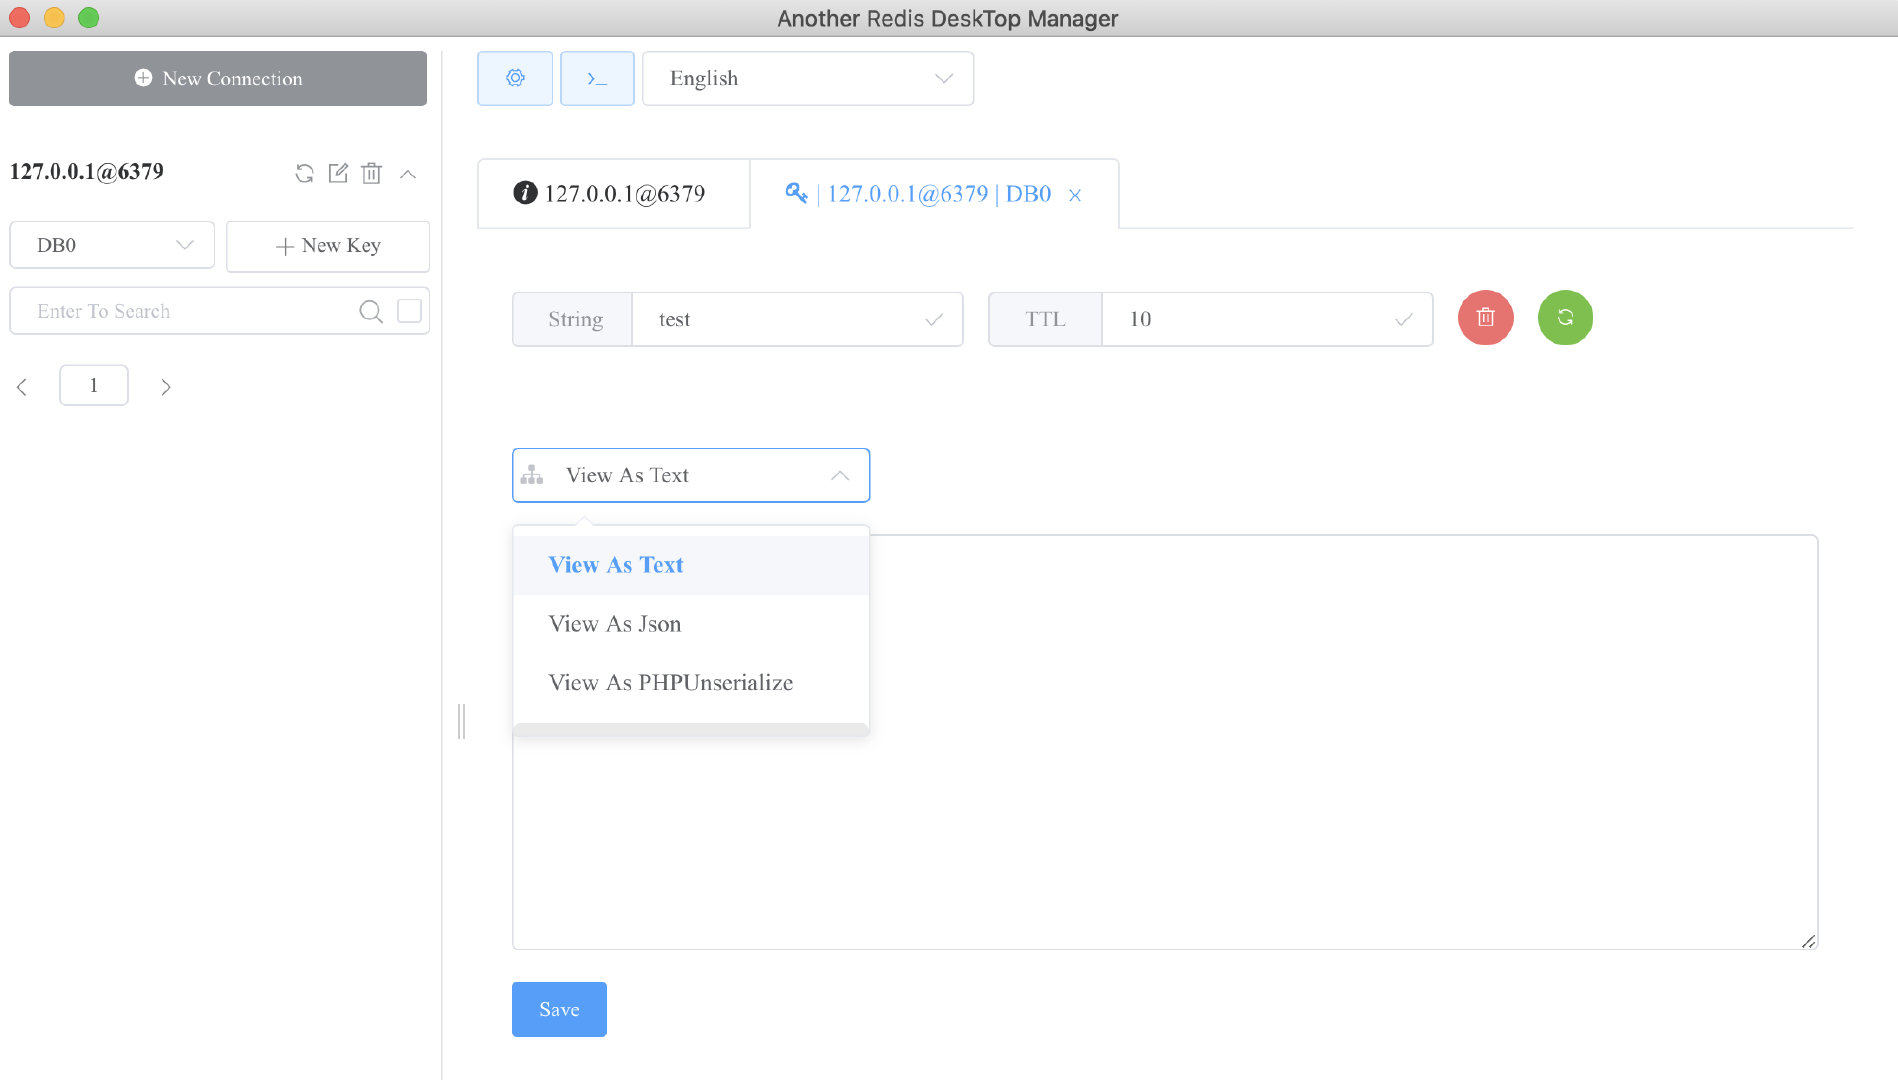Go to previous key page
1898x1080 pixels.
(x=22, y=386)
